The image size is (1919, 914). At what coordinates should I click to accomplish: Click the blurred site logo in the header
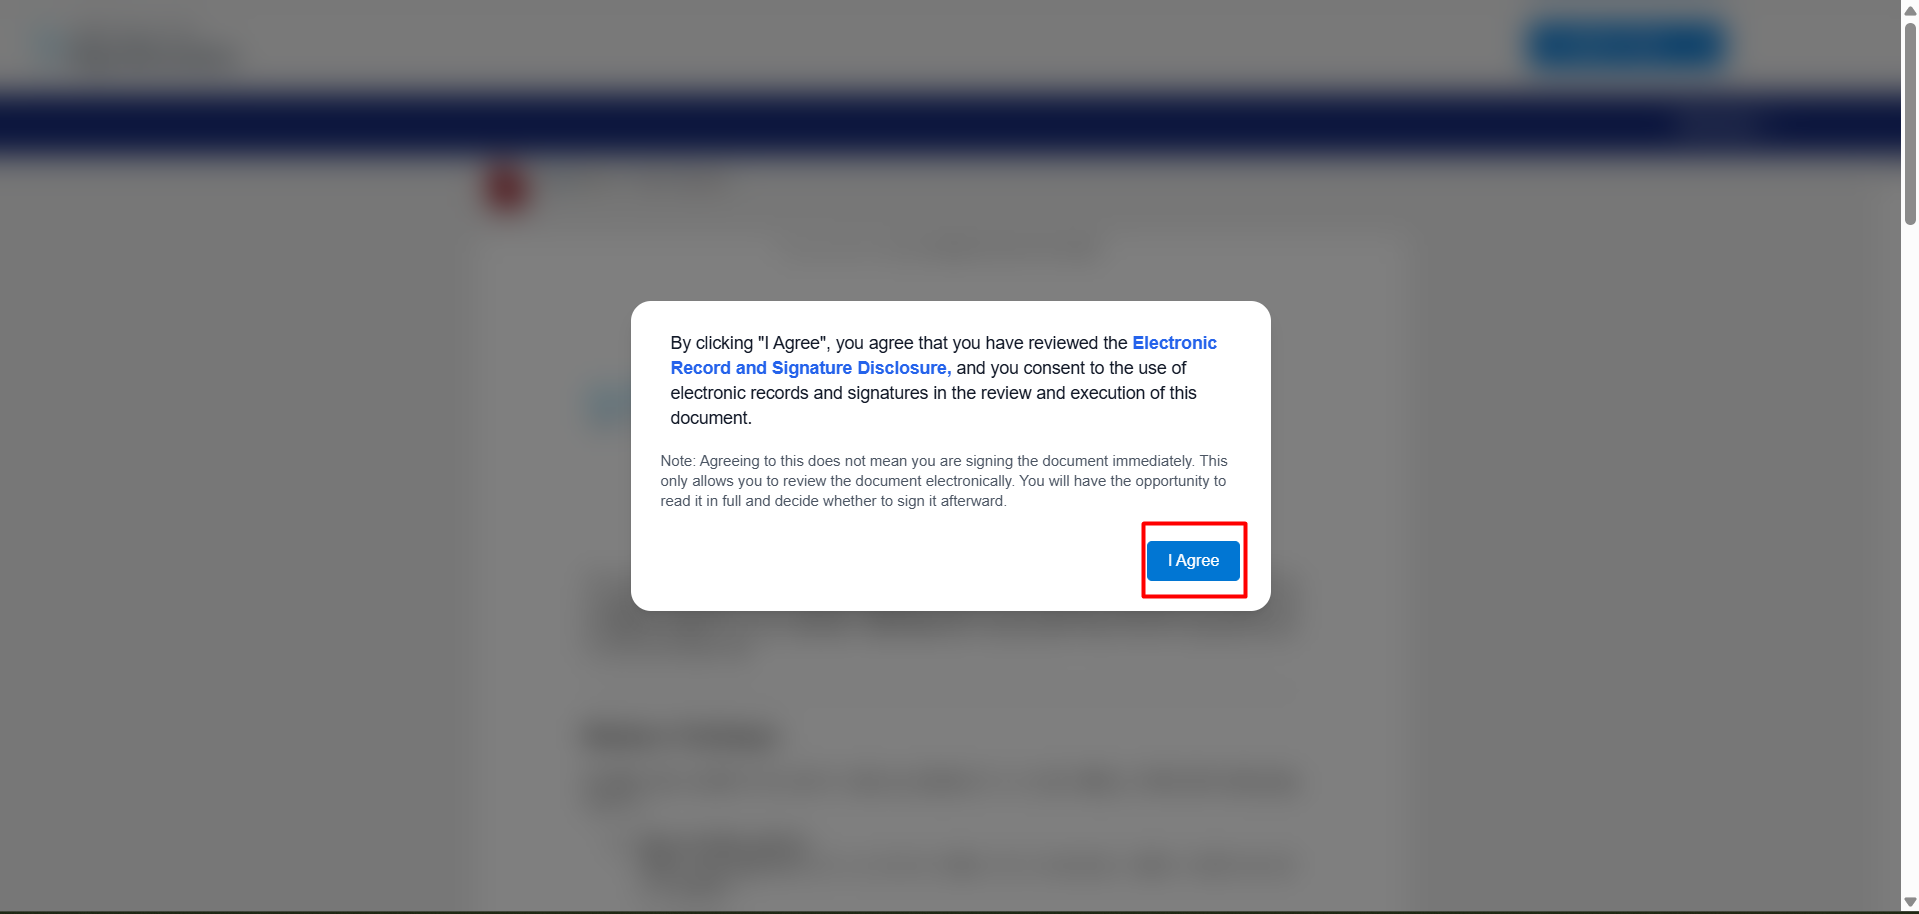tap(135, 50)
